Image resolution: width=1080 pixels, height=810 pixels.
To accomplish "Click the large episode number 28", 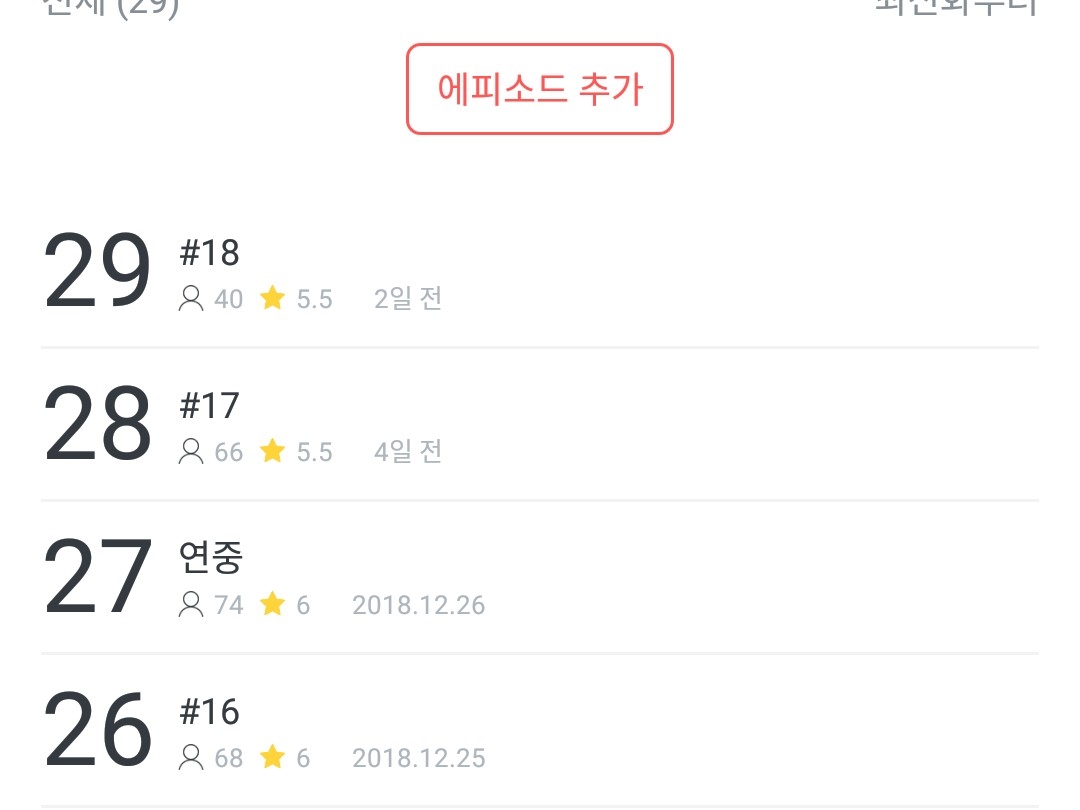I will click(x=97, y=425).
